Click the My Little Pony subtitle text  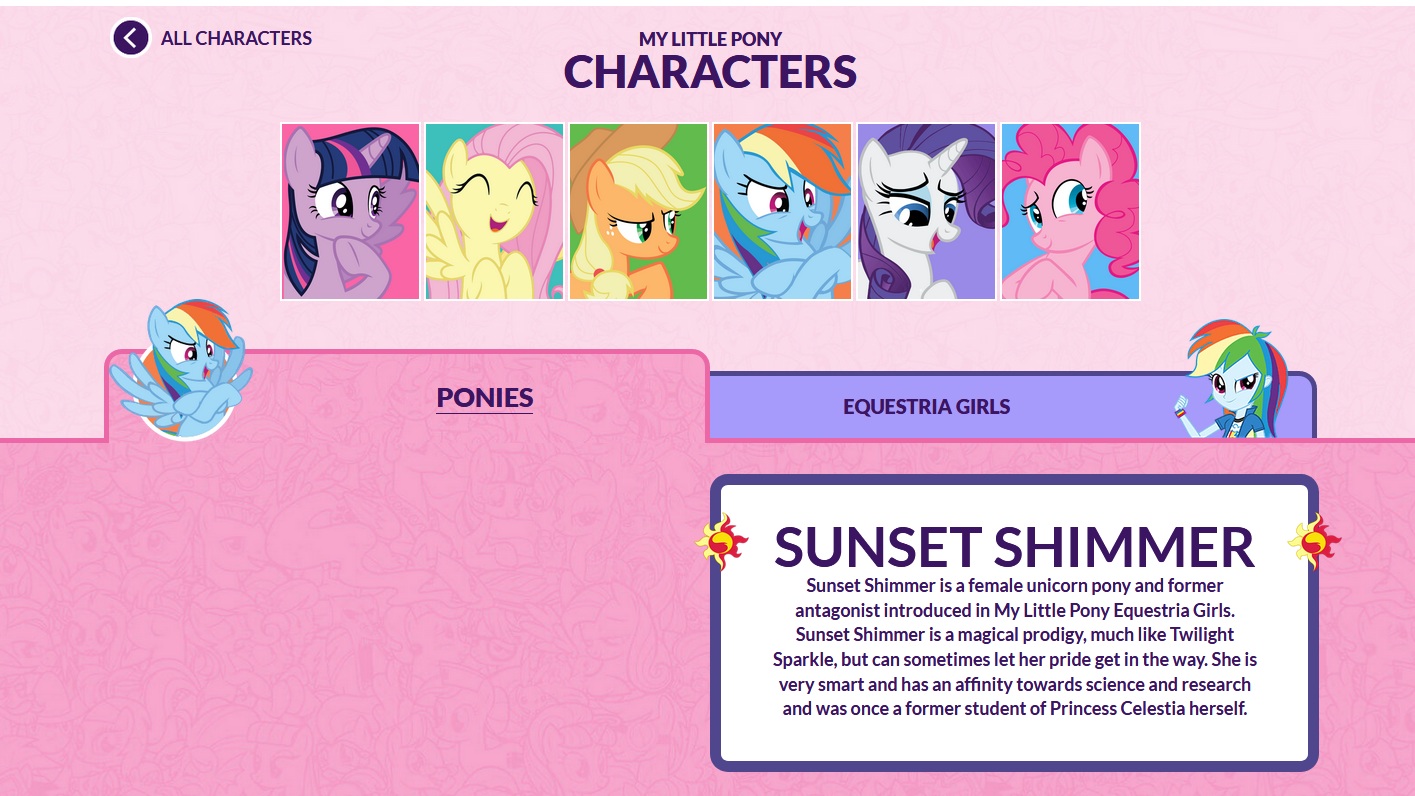710,39
